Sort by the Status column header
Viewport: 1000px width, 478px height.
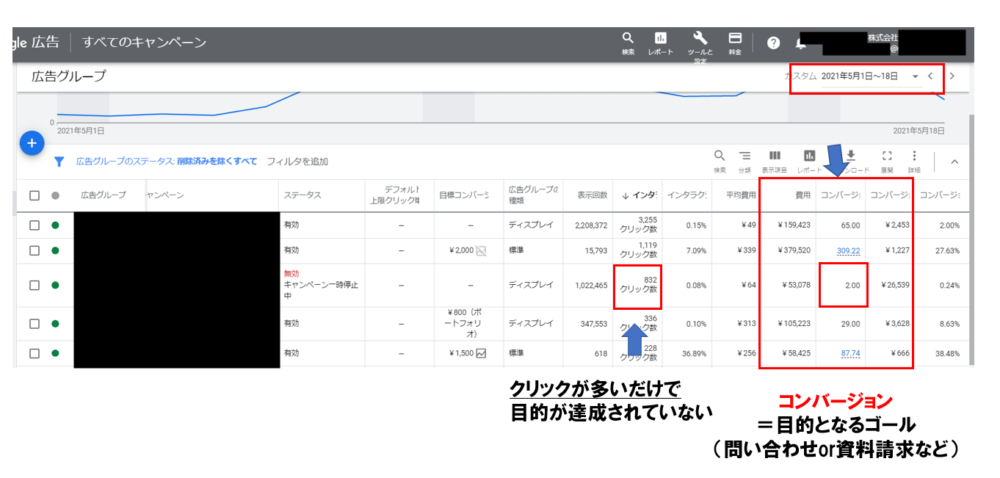pyautogui.click(x=302, y=195)
